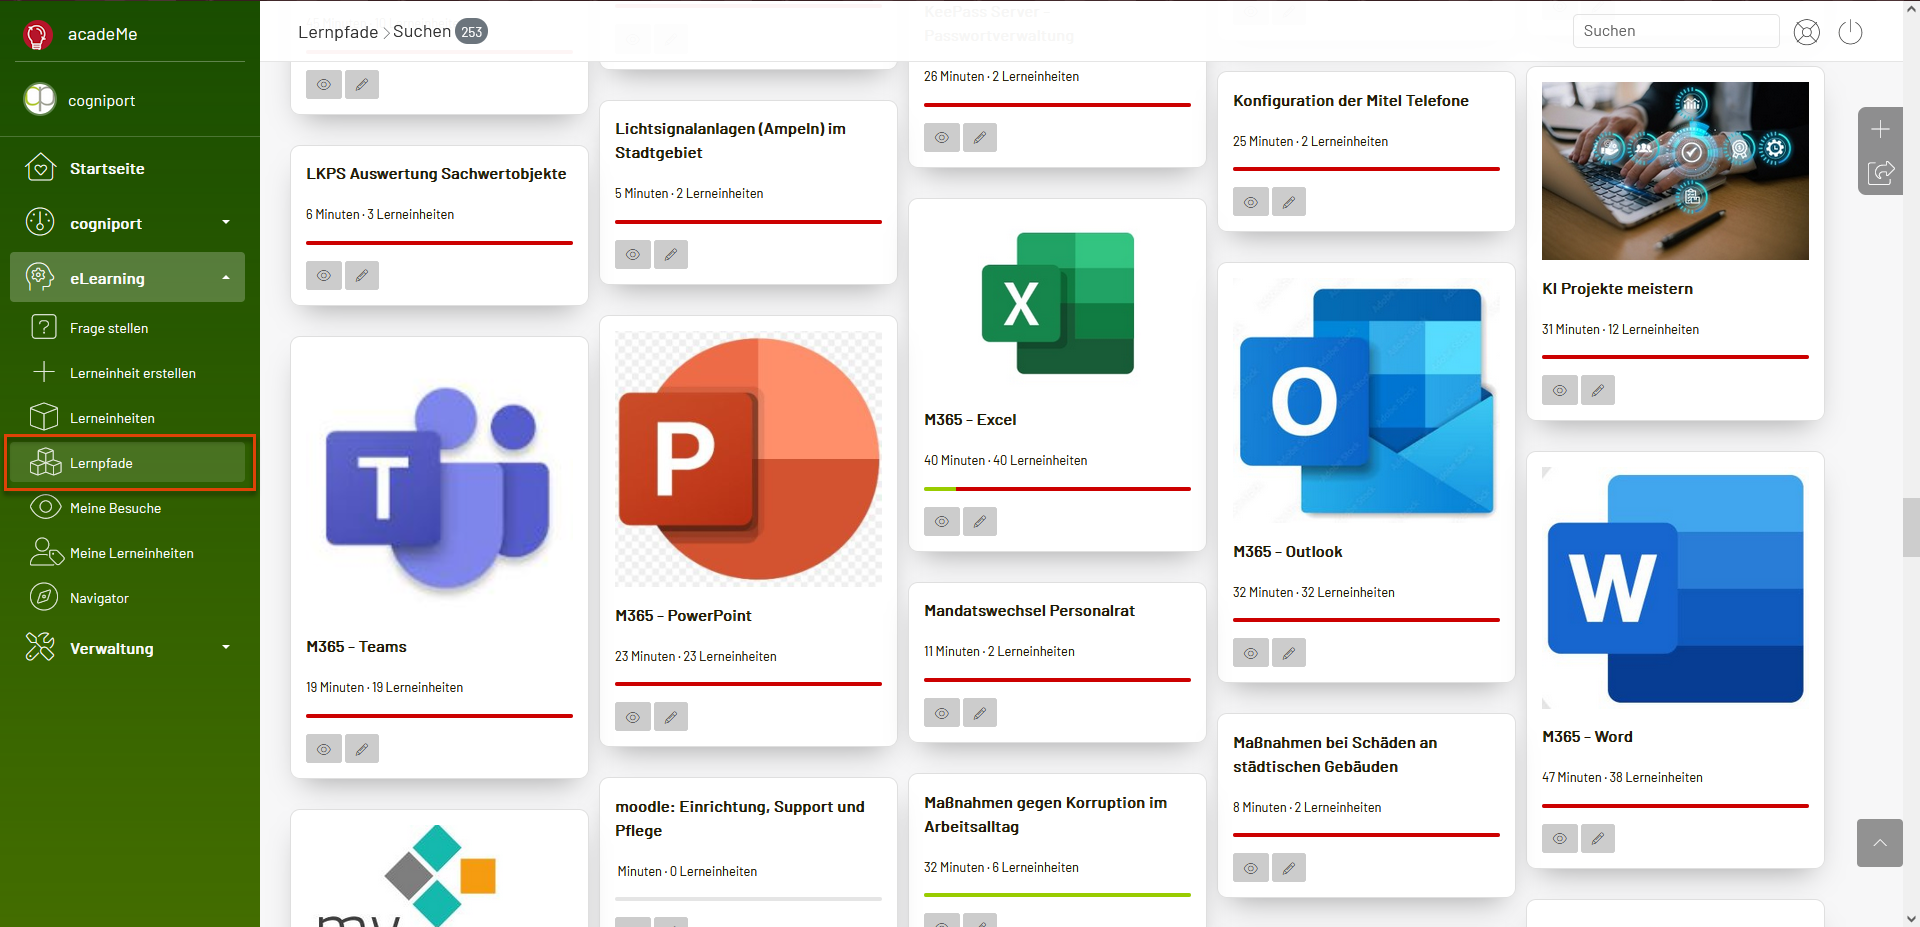View M365 – Teams via eye icon
Viewport: 1920px width, 927px height.
pyautogui.click(x=324, y=748)
